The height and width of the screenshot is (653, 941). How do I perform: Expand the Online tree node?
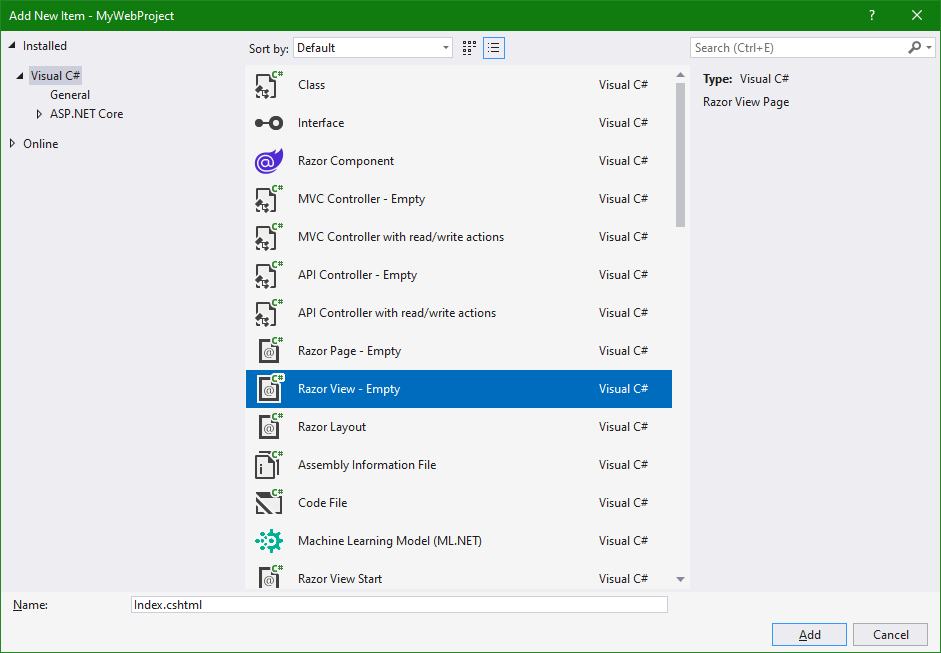coord(12,143)
